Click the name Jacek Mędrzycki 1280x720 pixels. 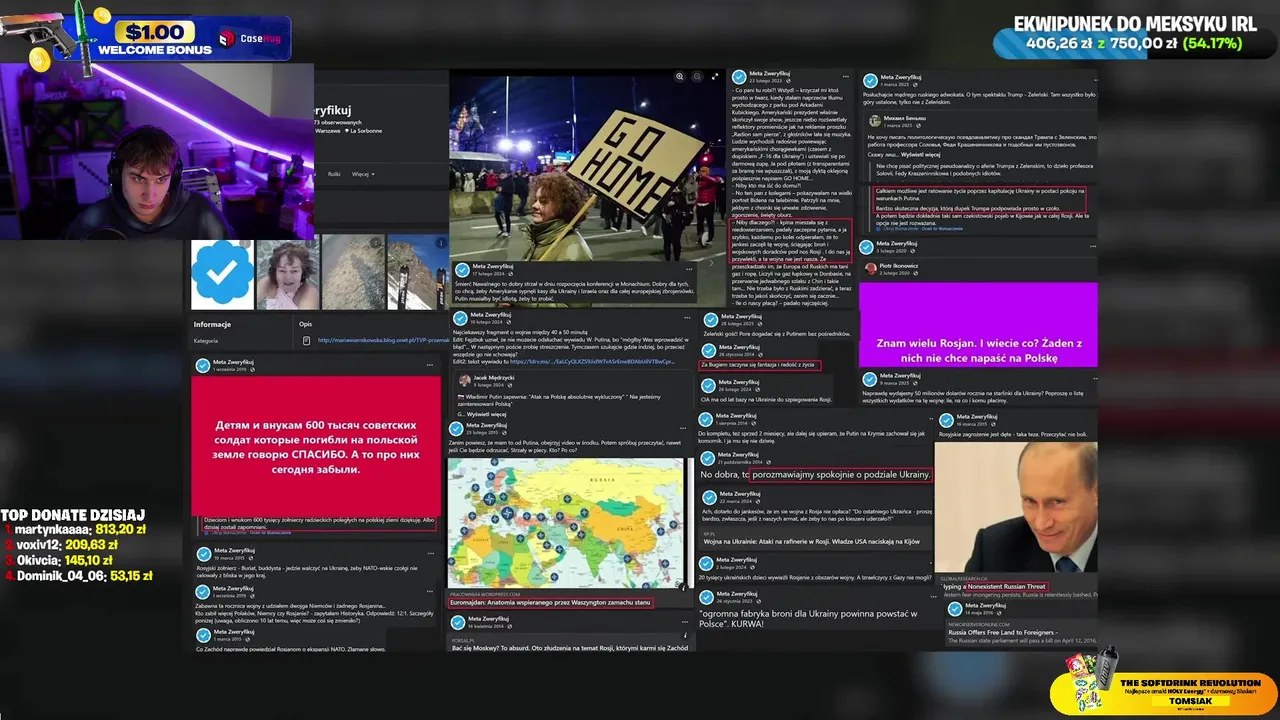point(494,378)
